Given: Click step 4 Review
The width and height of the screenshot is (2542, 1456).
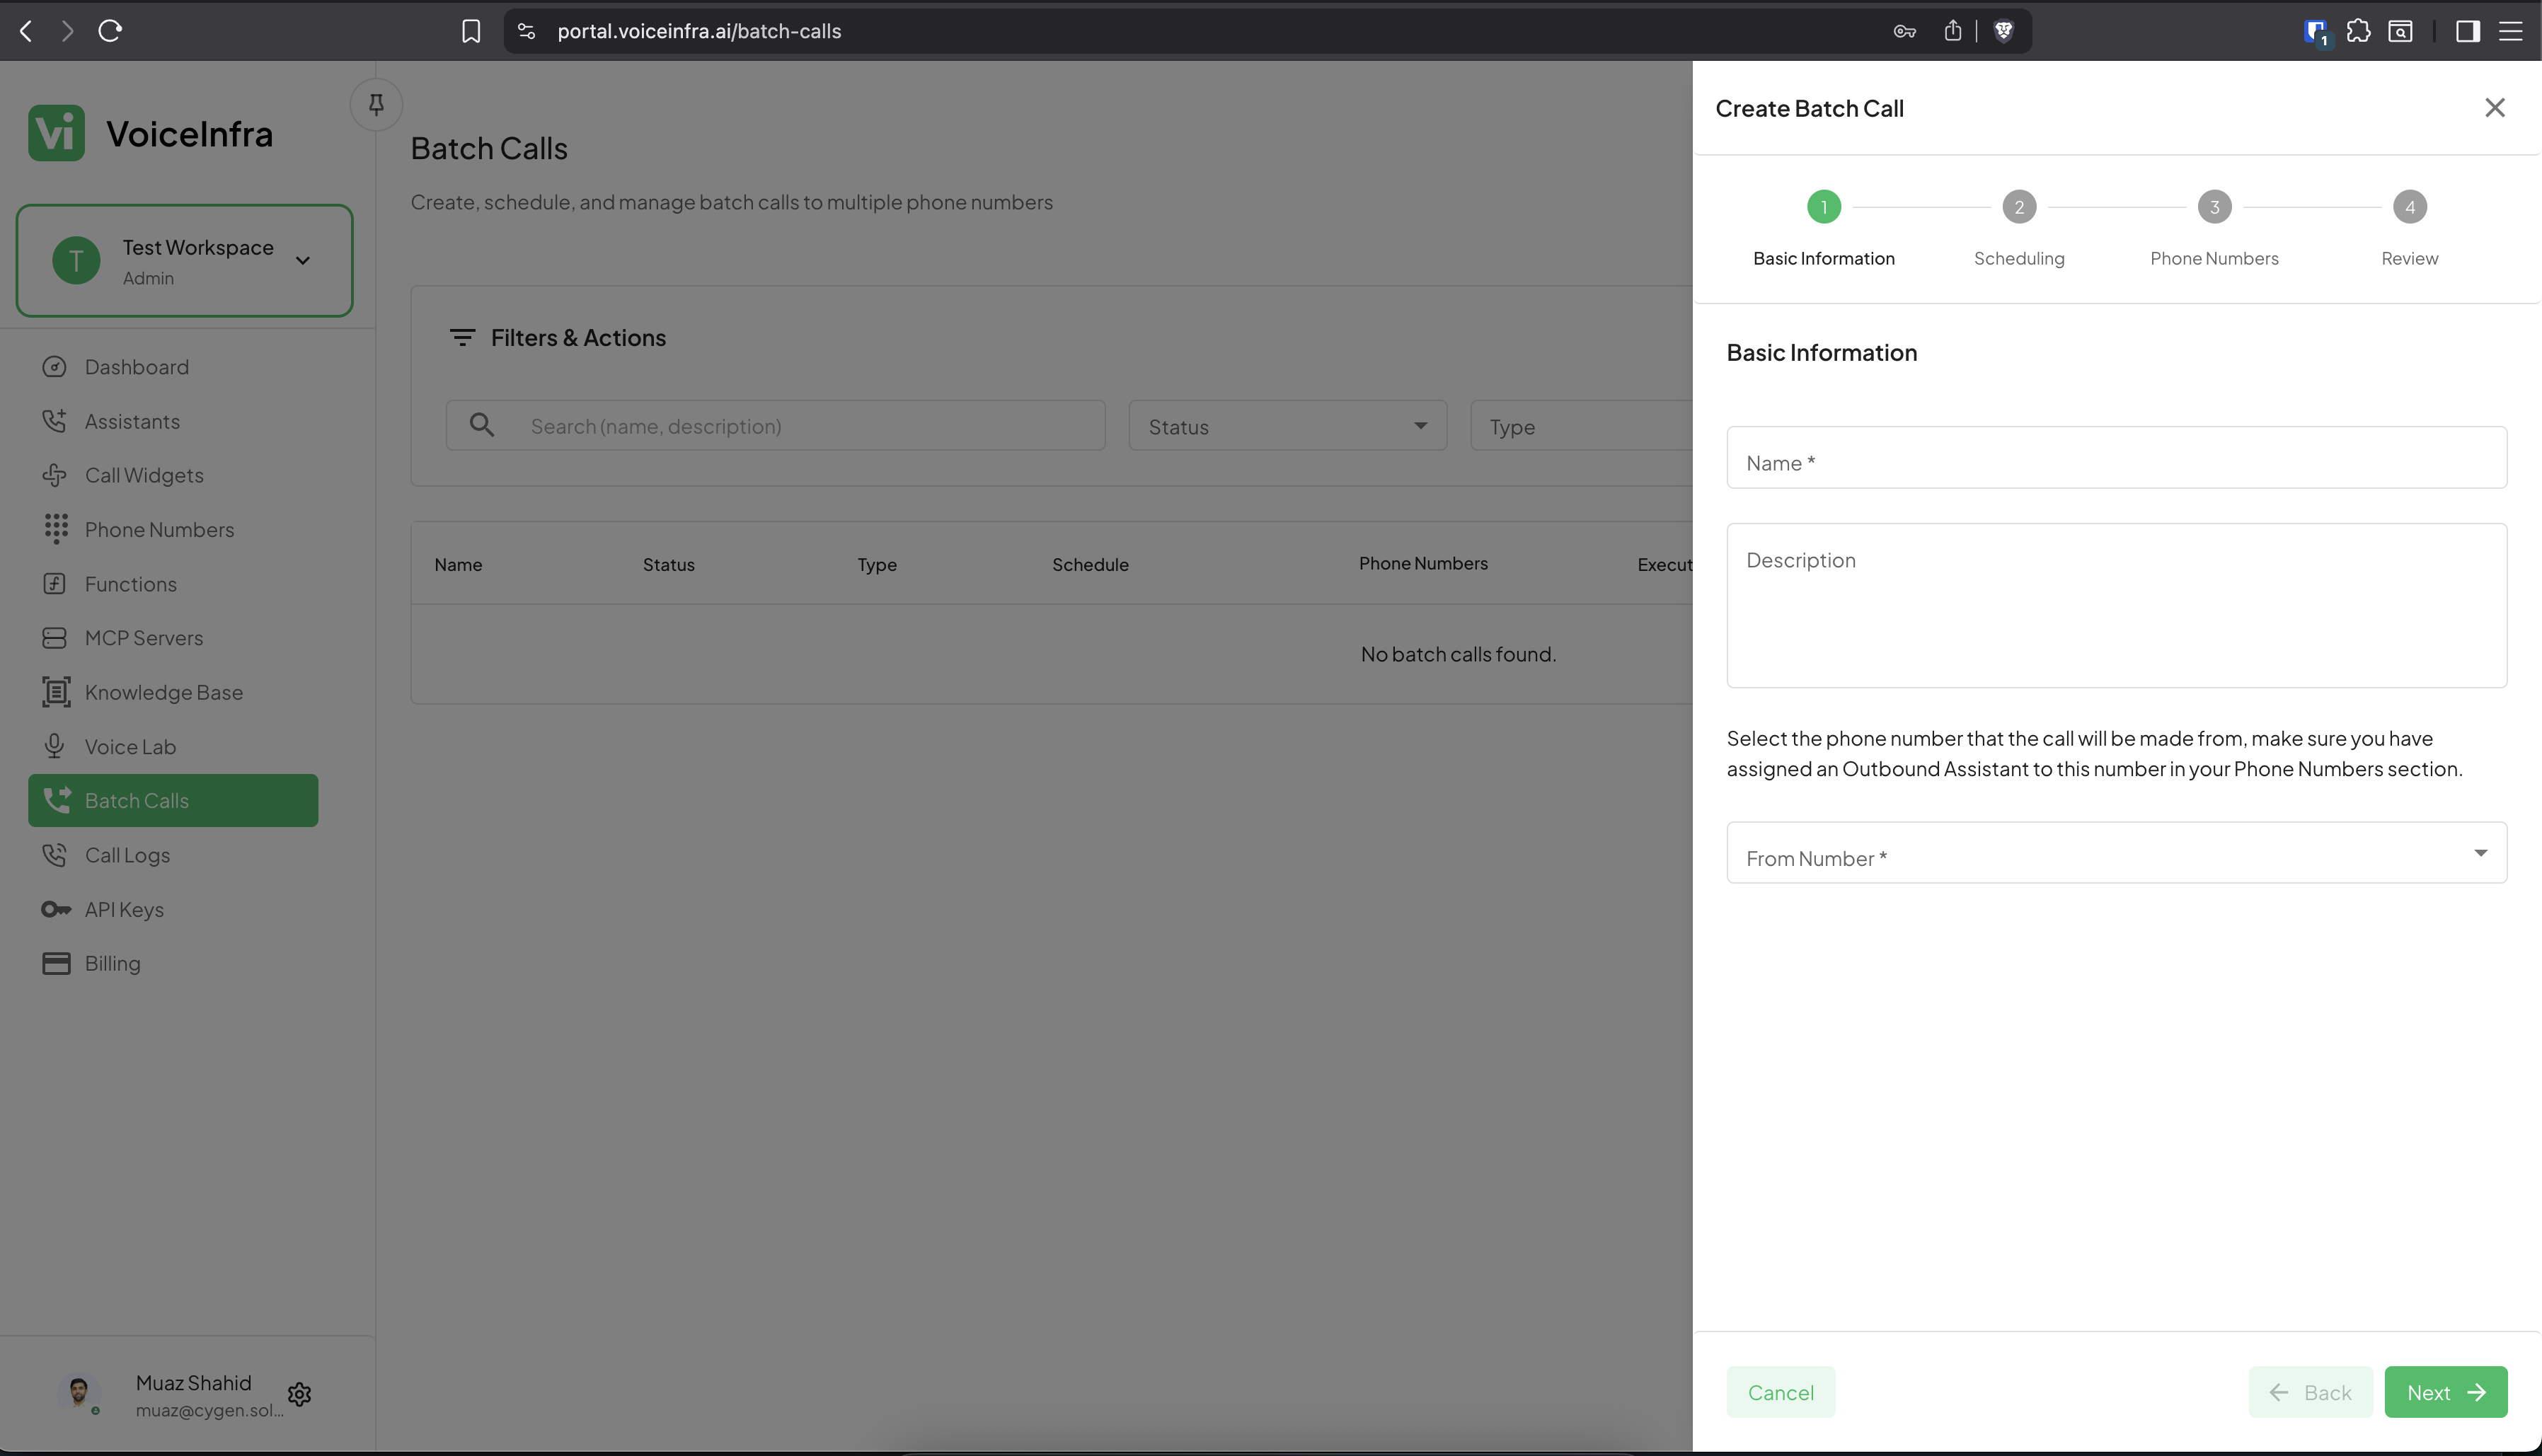Looking at the screenshot, I should click(2409, 230).
